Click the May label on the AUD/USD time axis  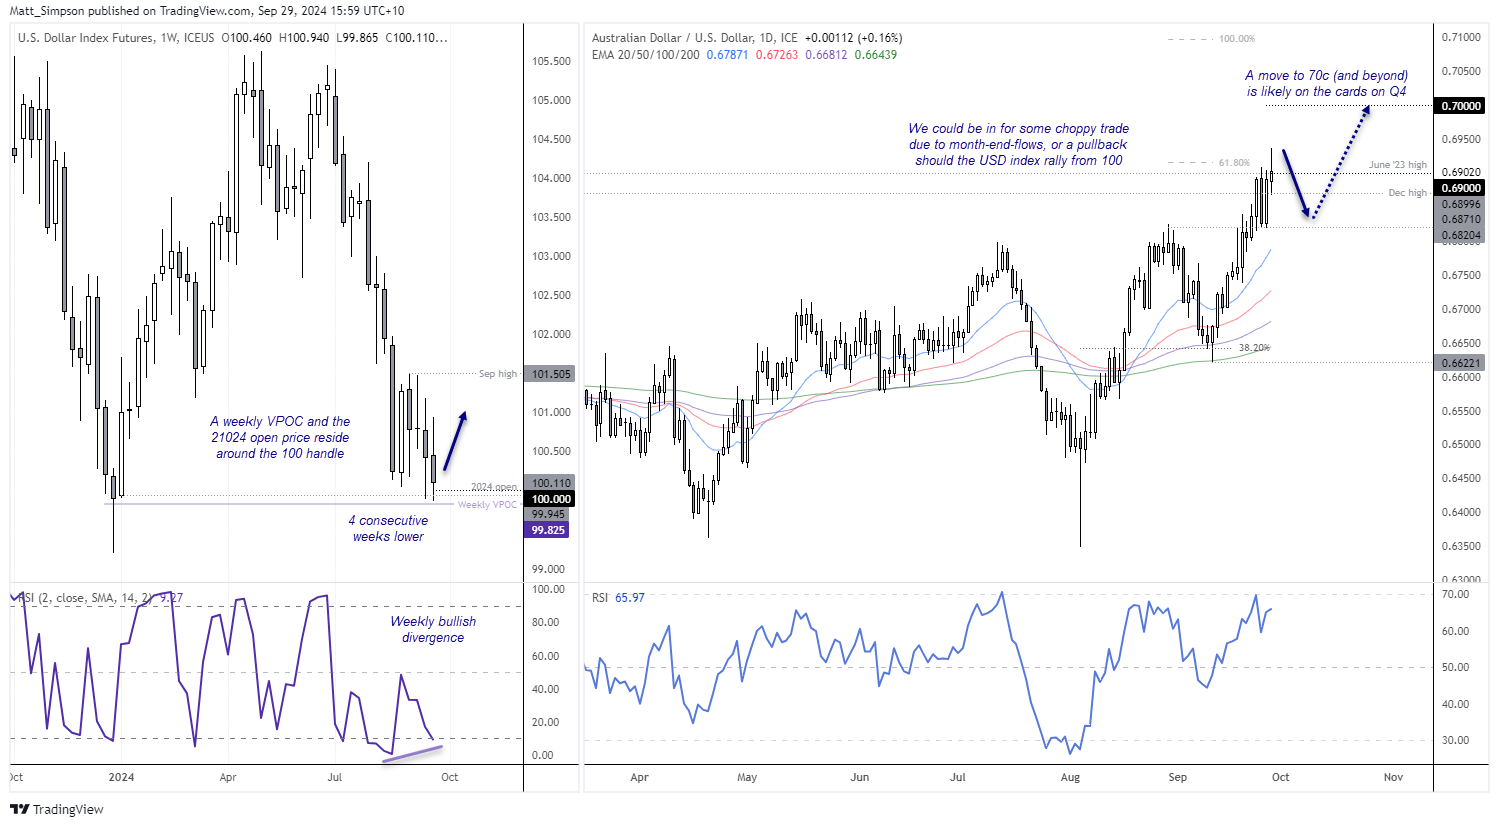pyautogui.click(x=747, y=777)
